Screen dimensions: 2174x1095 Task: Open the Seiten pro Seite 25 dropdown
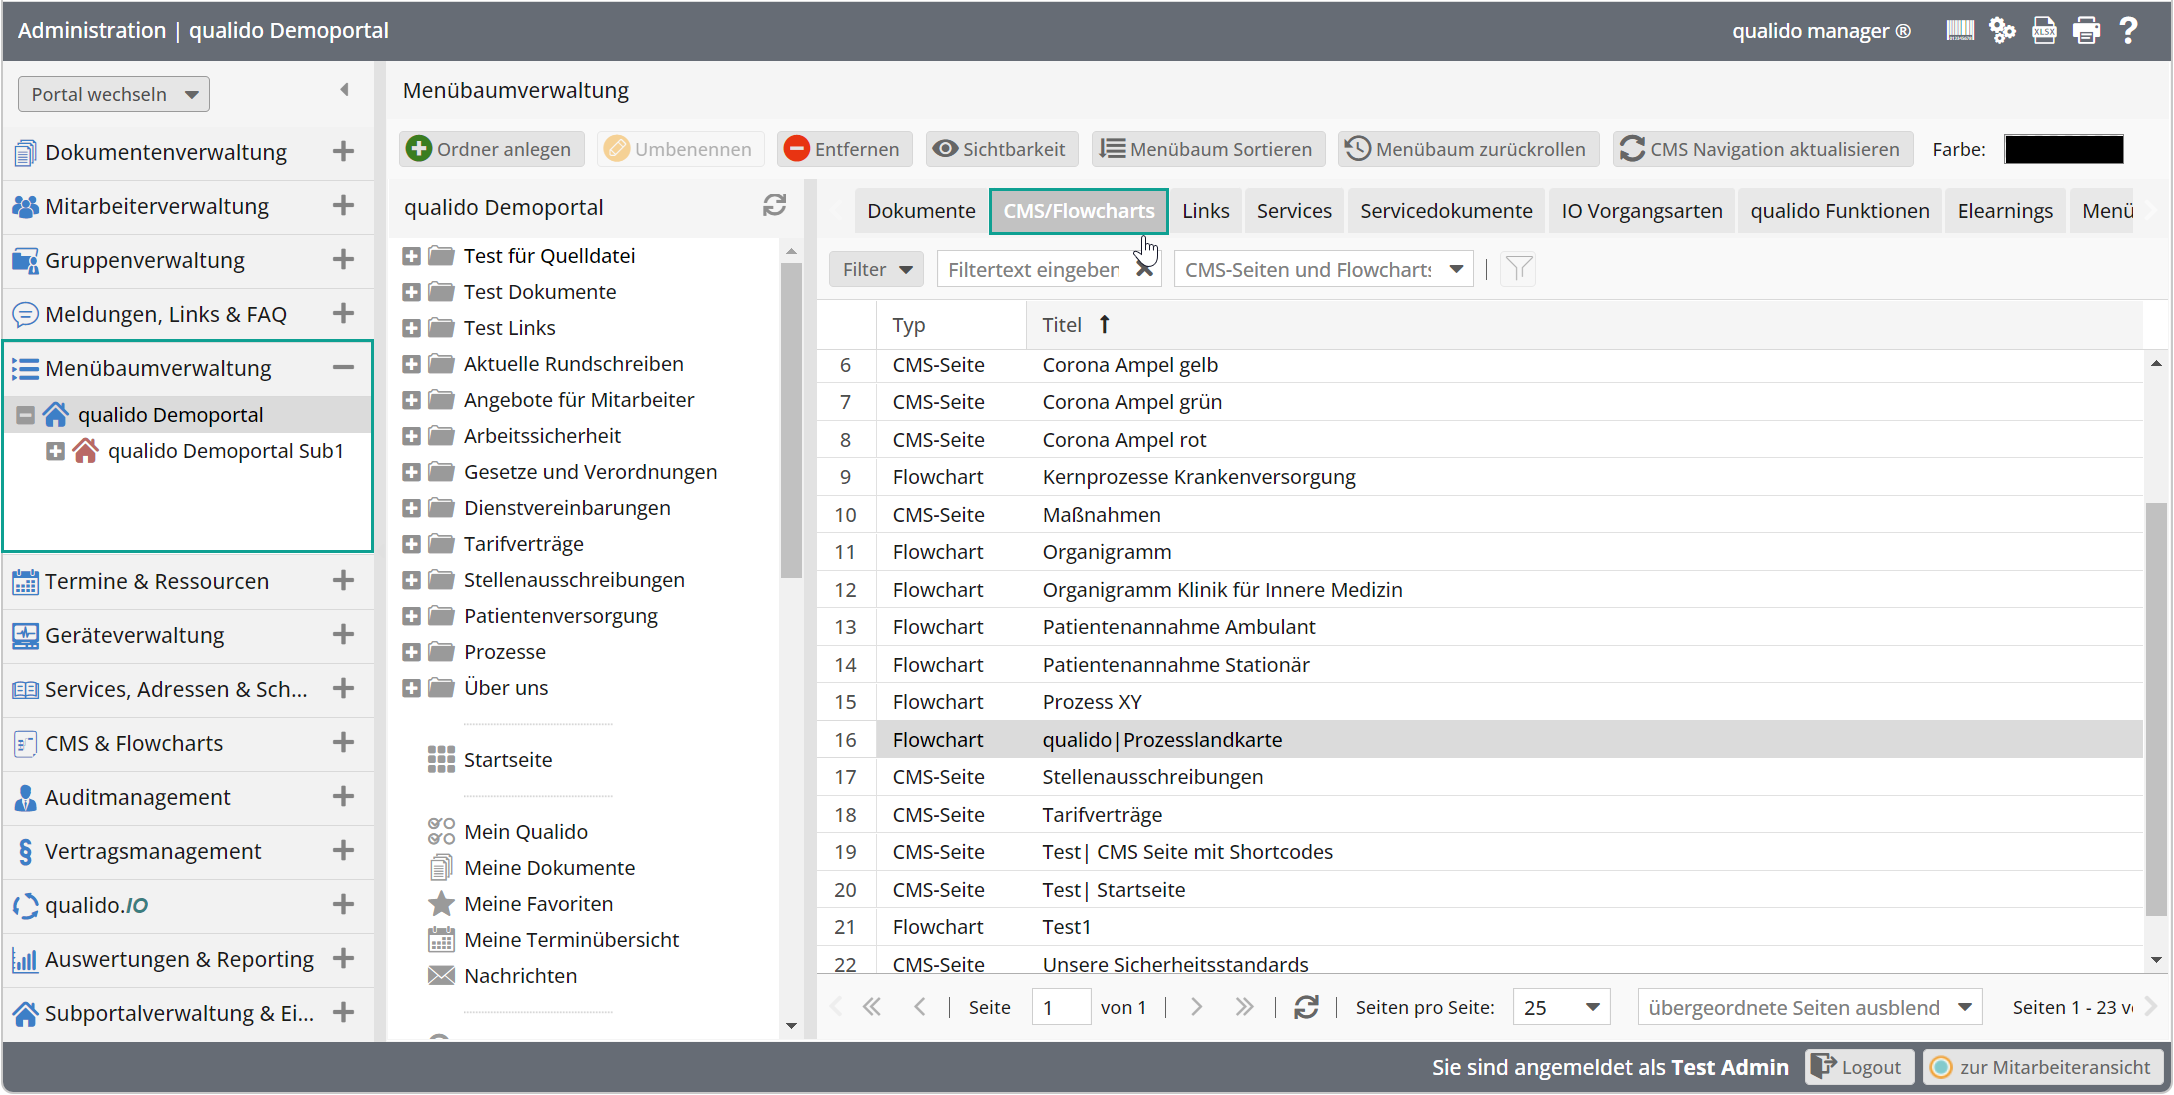[1562, 1007]
